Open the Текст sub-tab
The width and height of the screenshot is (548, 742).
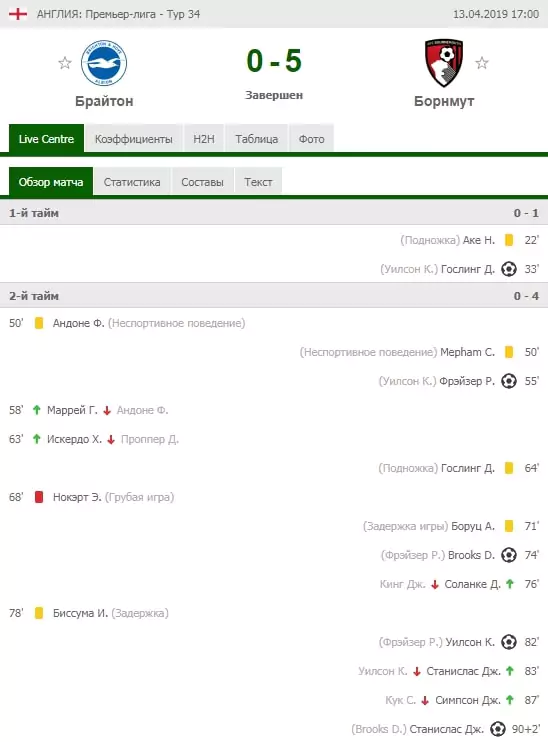[x=258, y=182]
